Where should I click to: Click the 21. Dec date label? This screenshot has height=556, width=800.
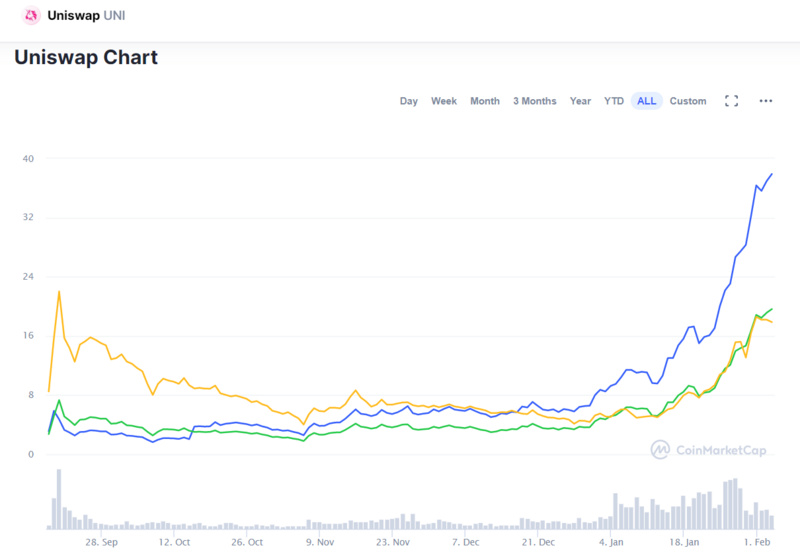(x=538, y=542)
